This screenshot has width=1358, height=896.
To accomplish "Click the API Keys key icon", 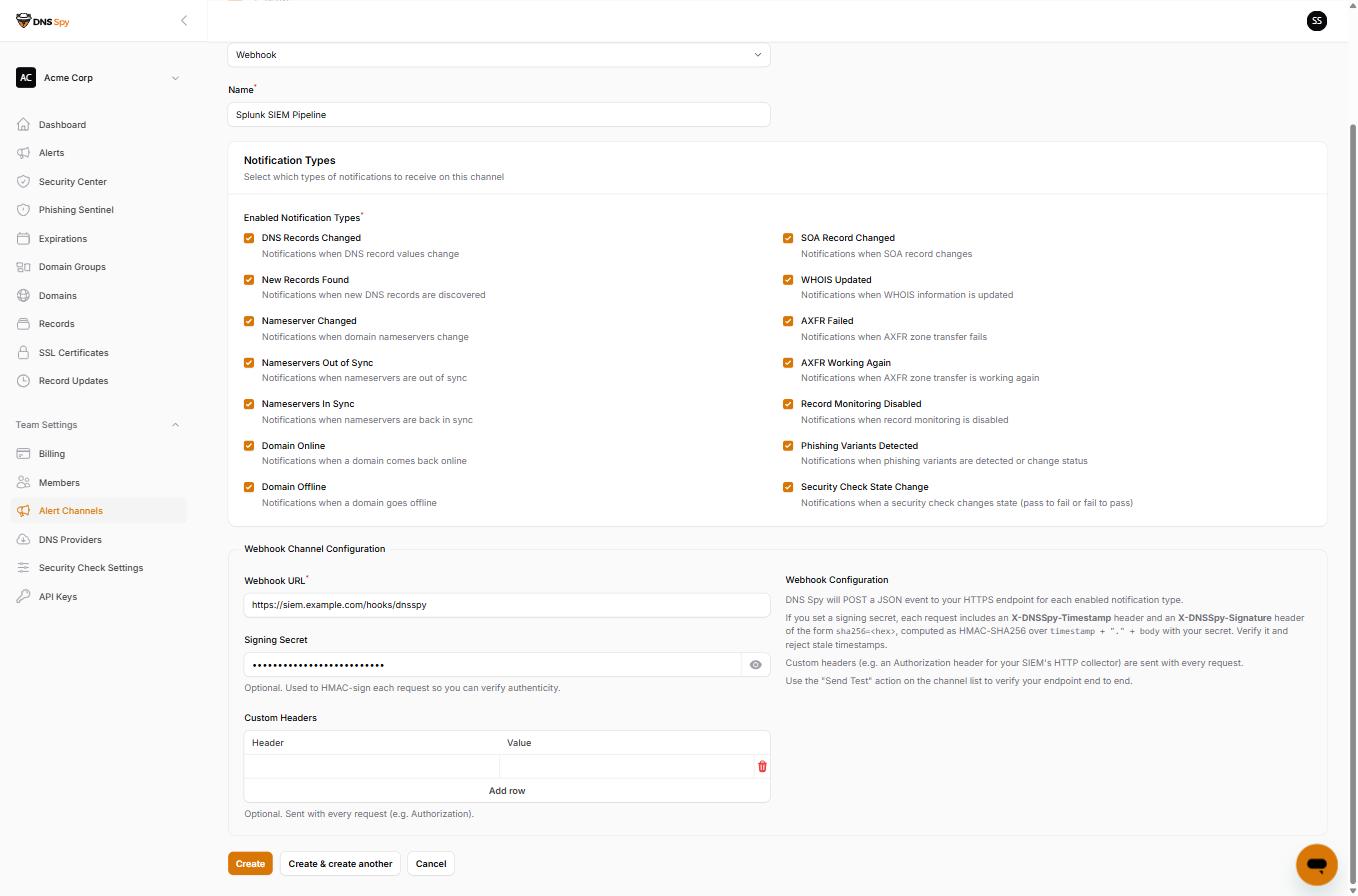I will pos(23,597).
